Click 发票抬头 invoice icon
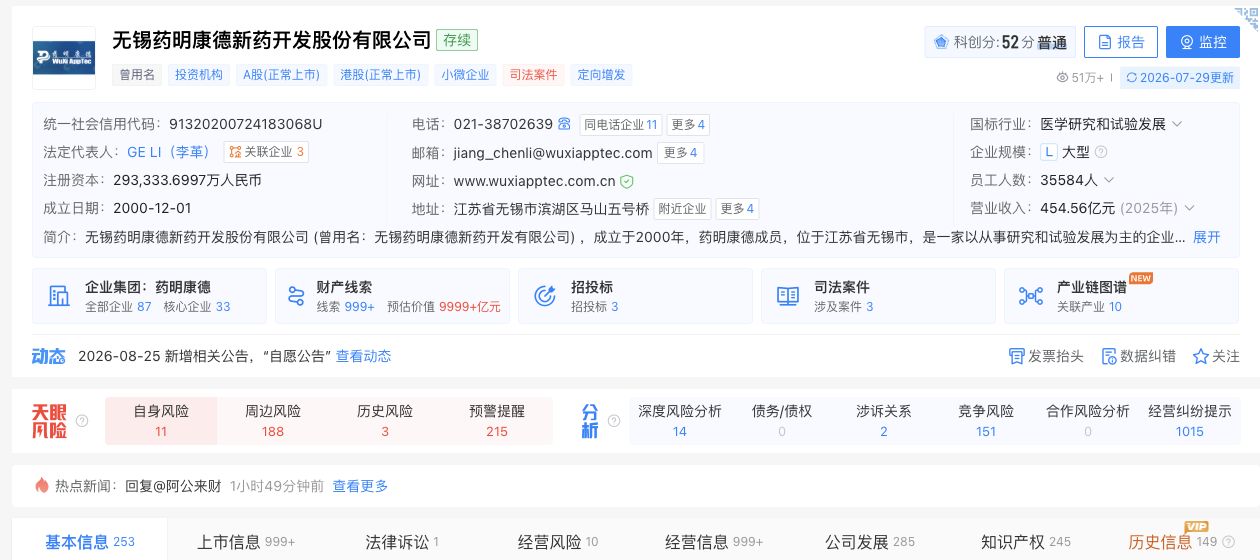1260x560 pixels. (x=1016, y=356)
